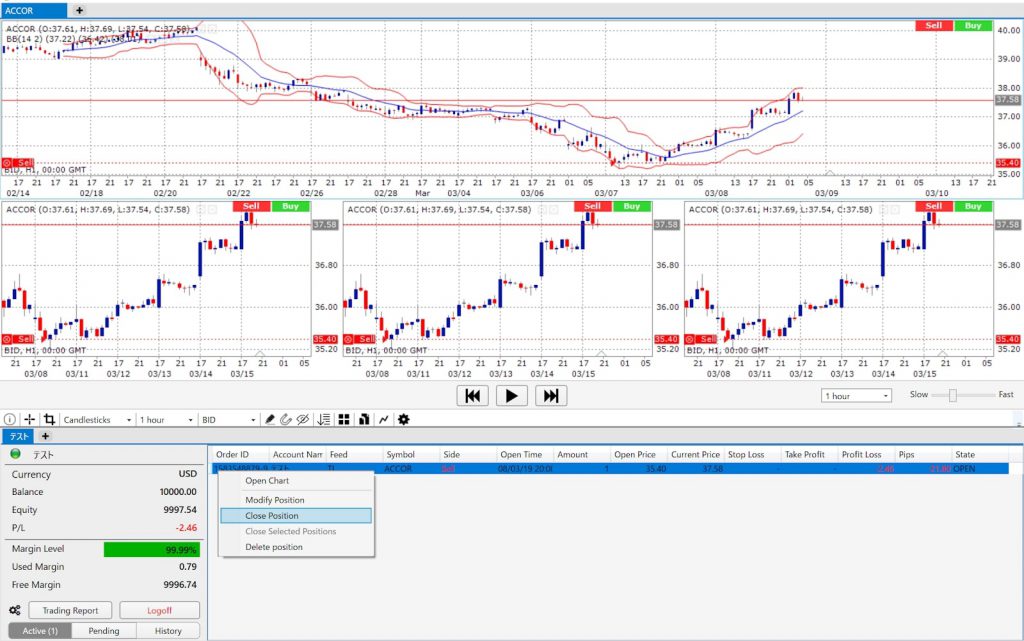Click Buy button on top ACCOR chart
Image resolution: width=1024 pixels, height=641 pixels.
973,25
